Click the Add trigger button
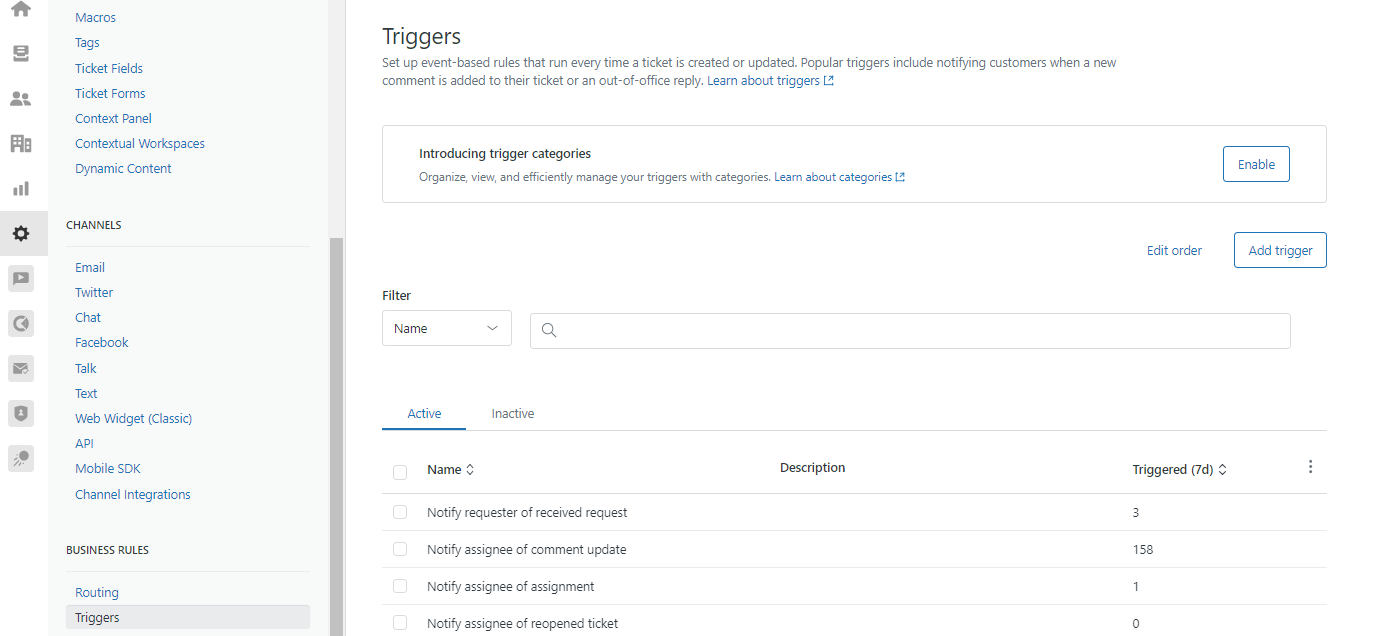This screenshot has width=1386, height=636. (x=1280, y=250)
